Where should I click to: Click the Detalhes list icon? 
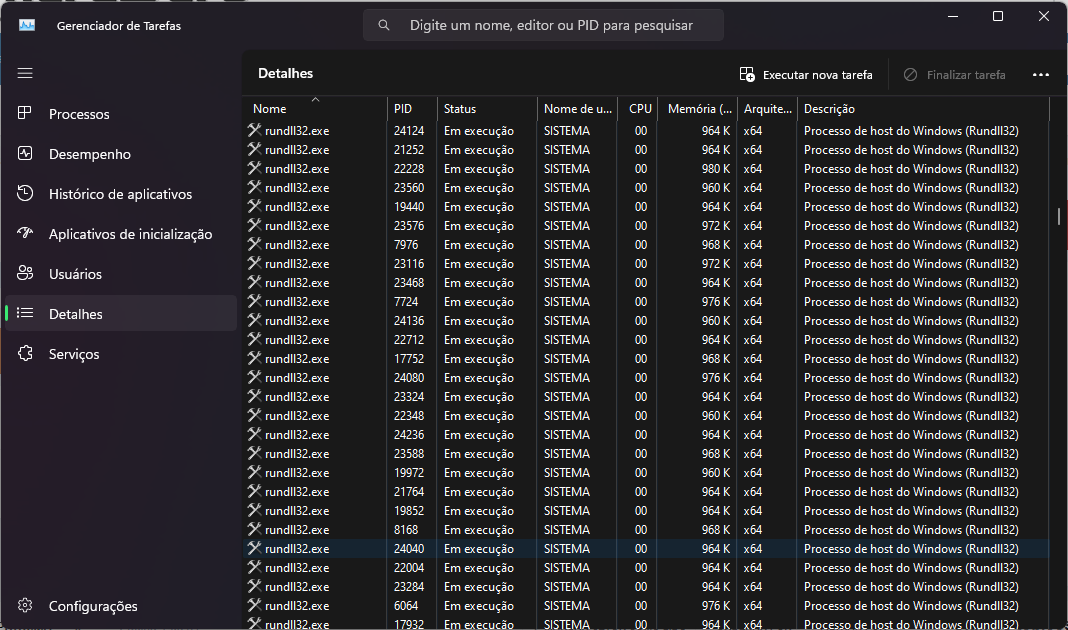click(x=25, y=313)
